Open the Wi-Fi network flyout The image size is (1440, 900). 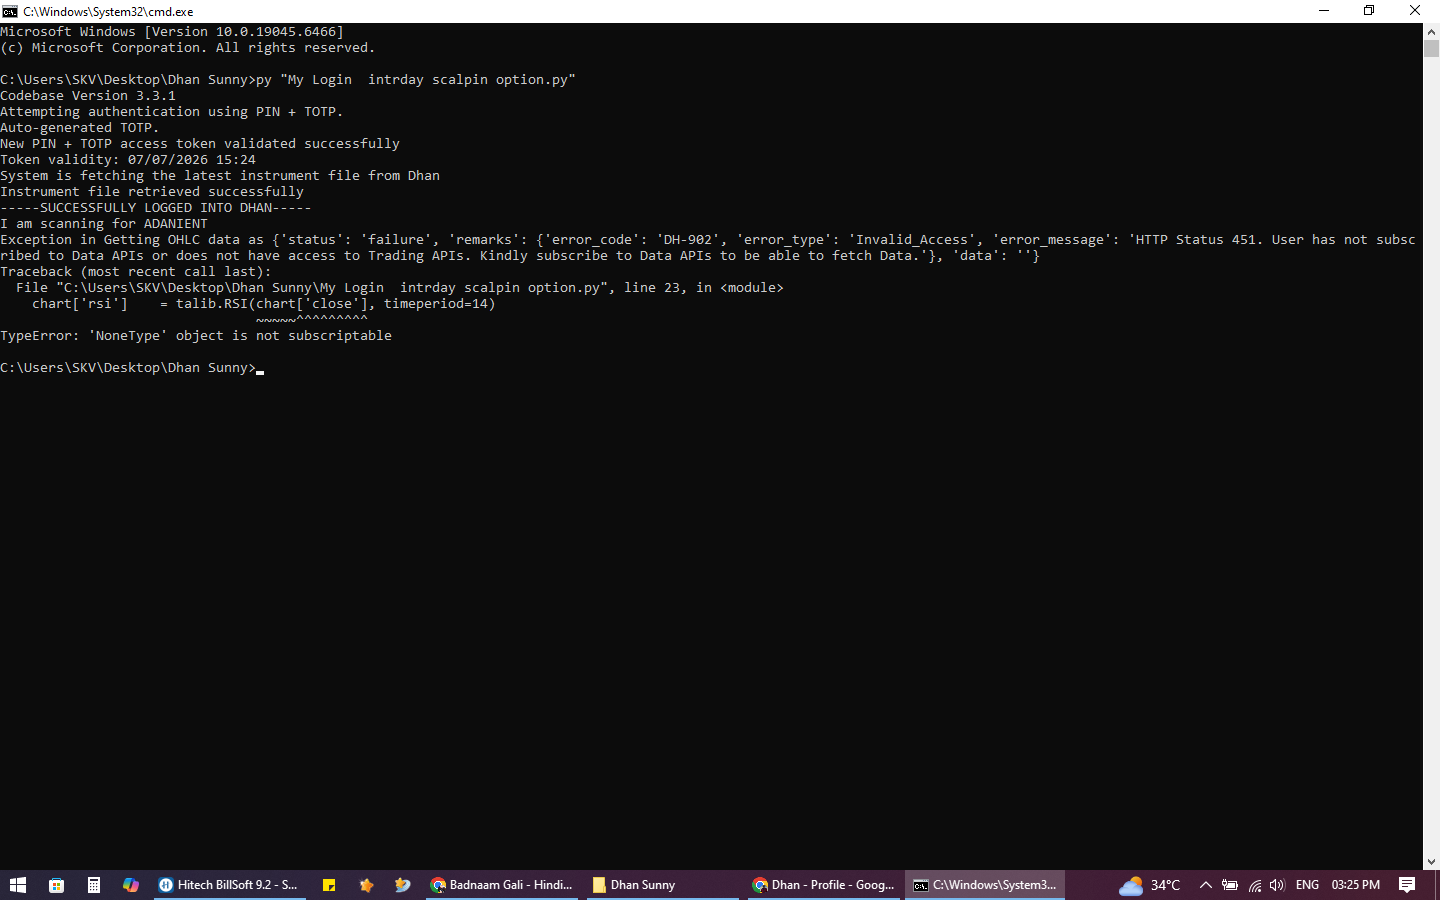click(x=1254, y=885)
